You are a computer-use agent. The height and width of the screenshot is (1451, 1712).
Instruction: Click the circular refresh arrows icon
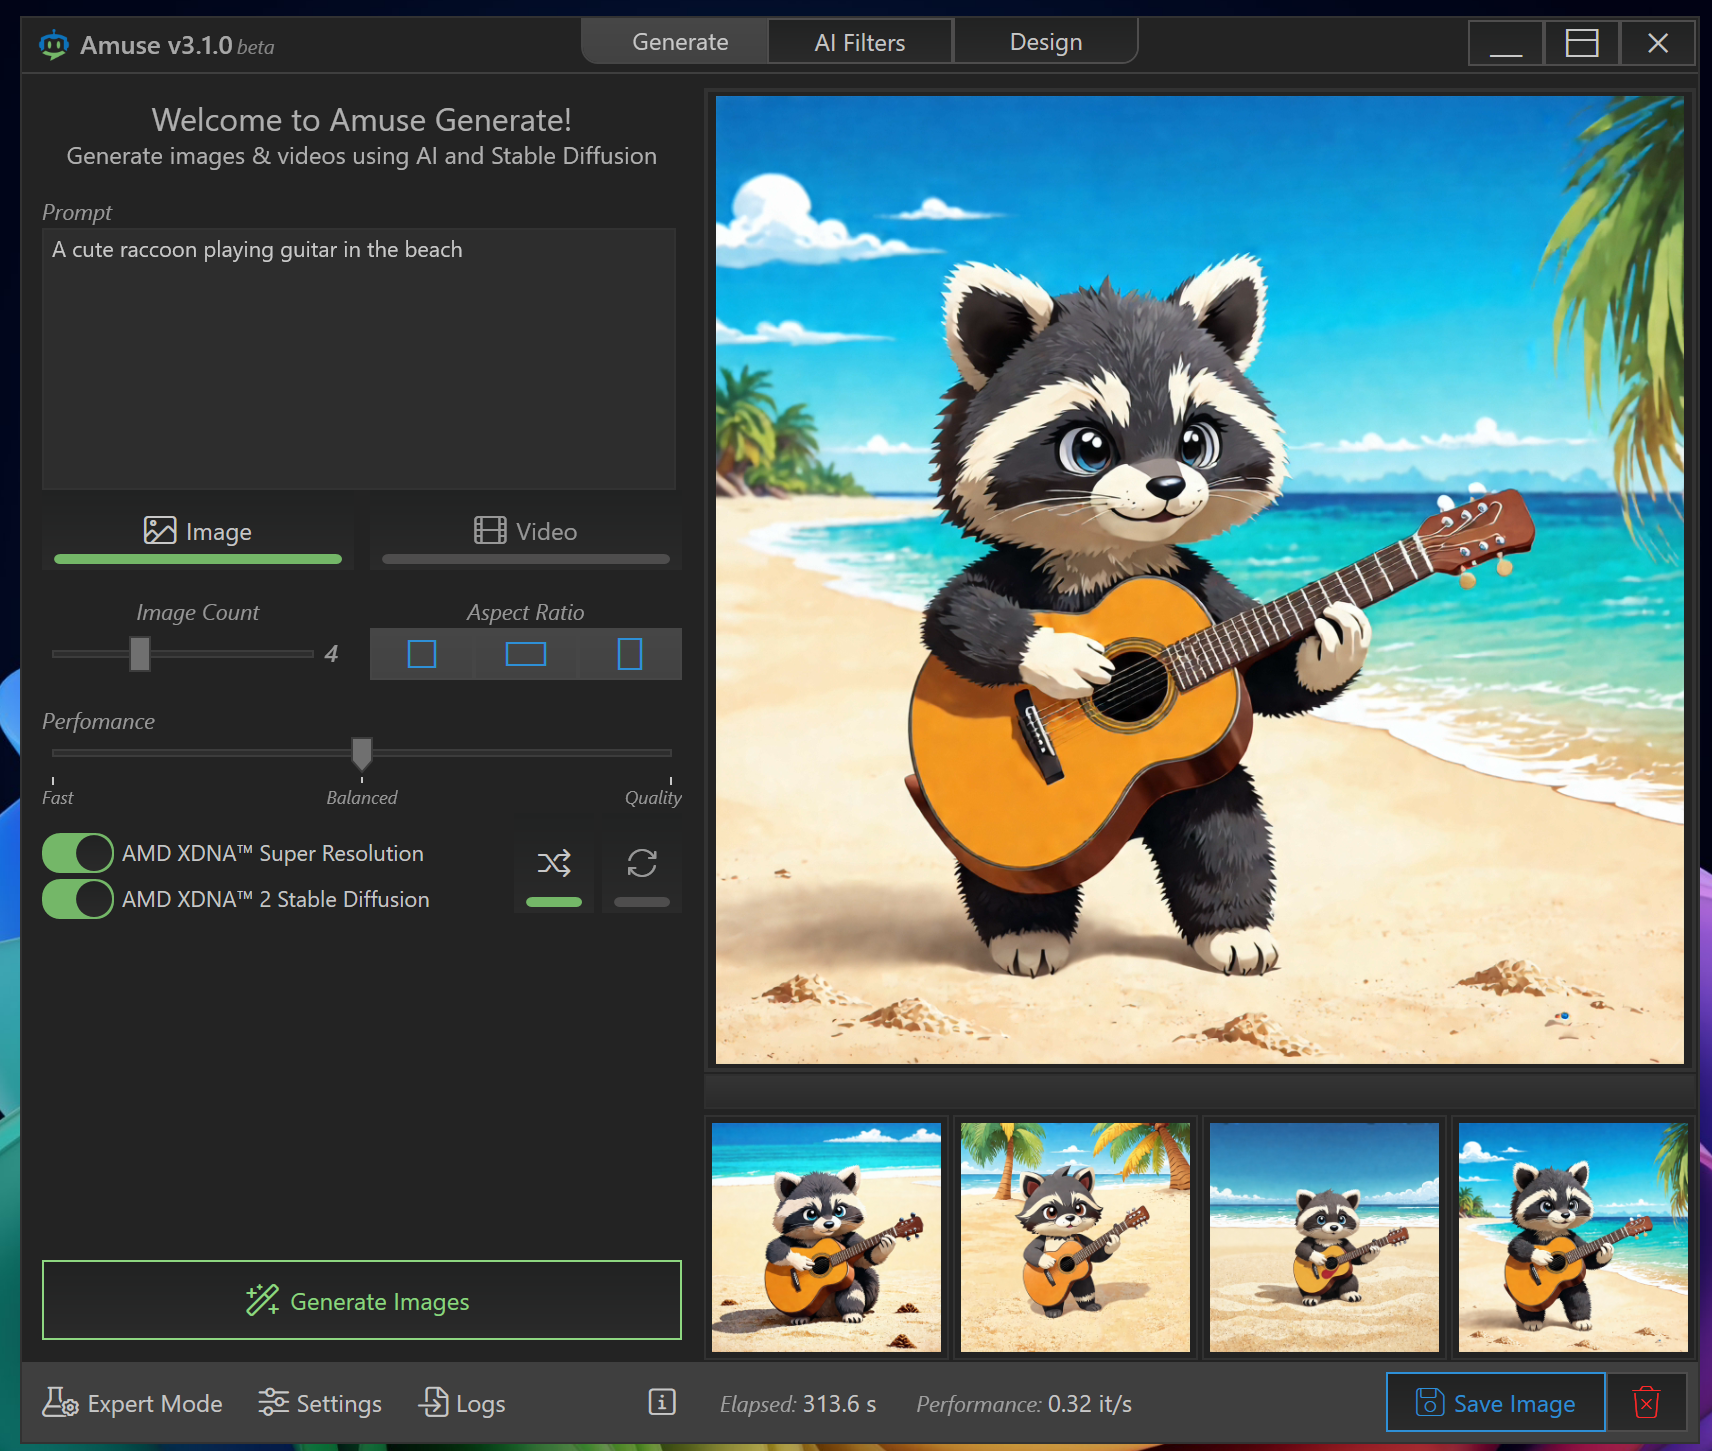click(642, 864)
